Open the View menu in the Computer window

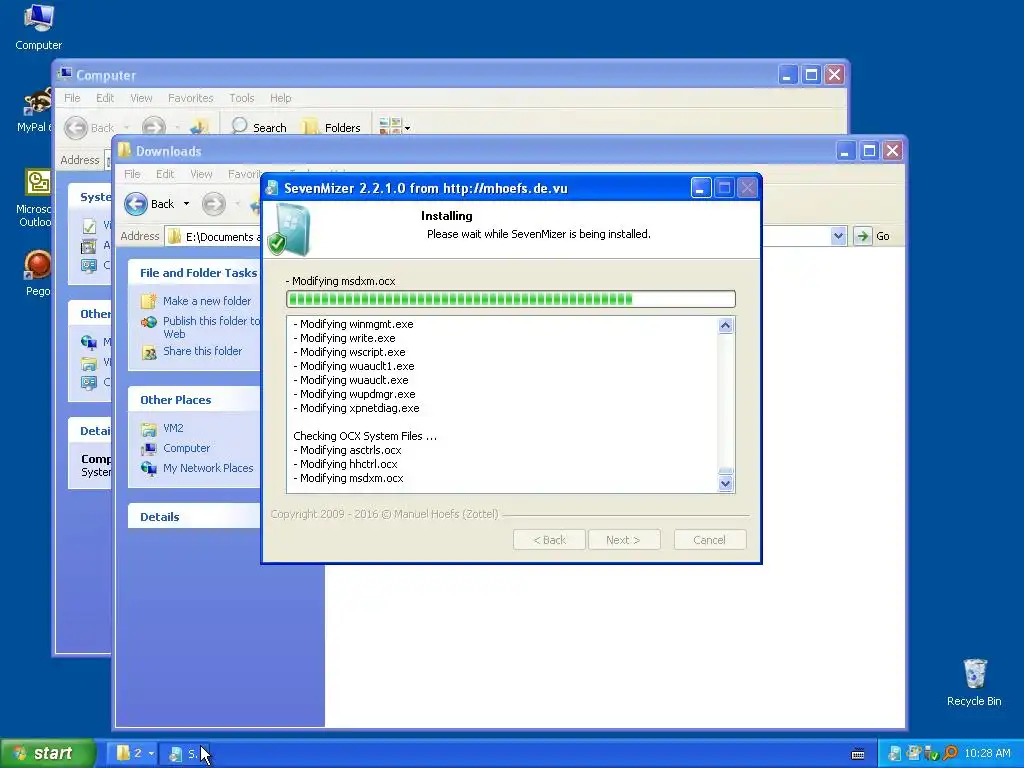click(141, 98)
